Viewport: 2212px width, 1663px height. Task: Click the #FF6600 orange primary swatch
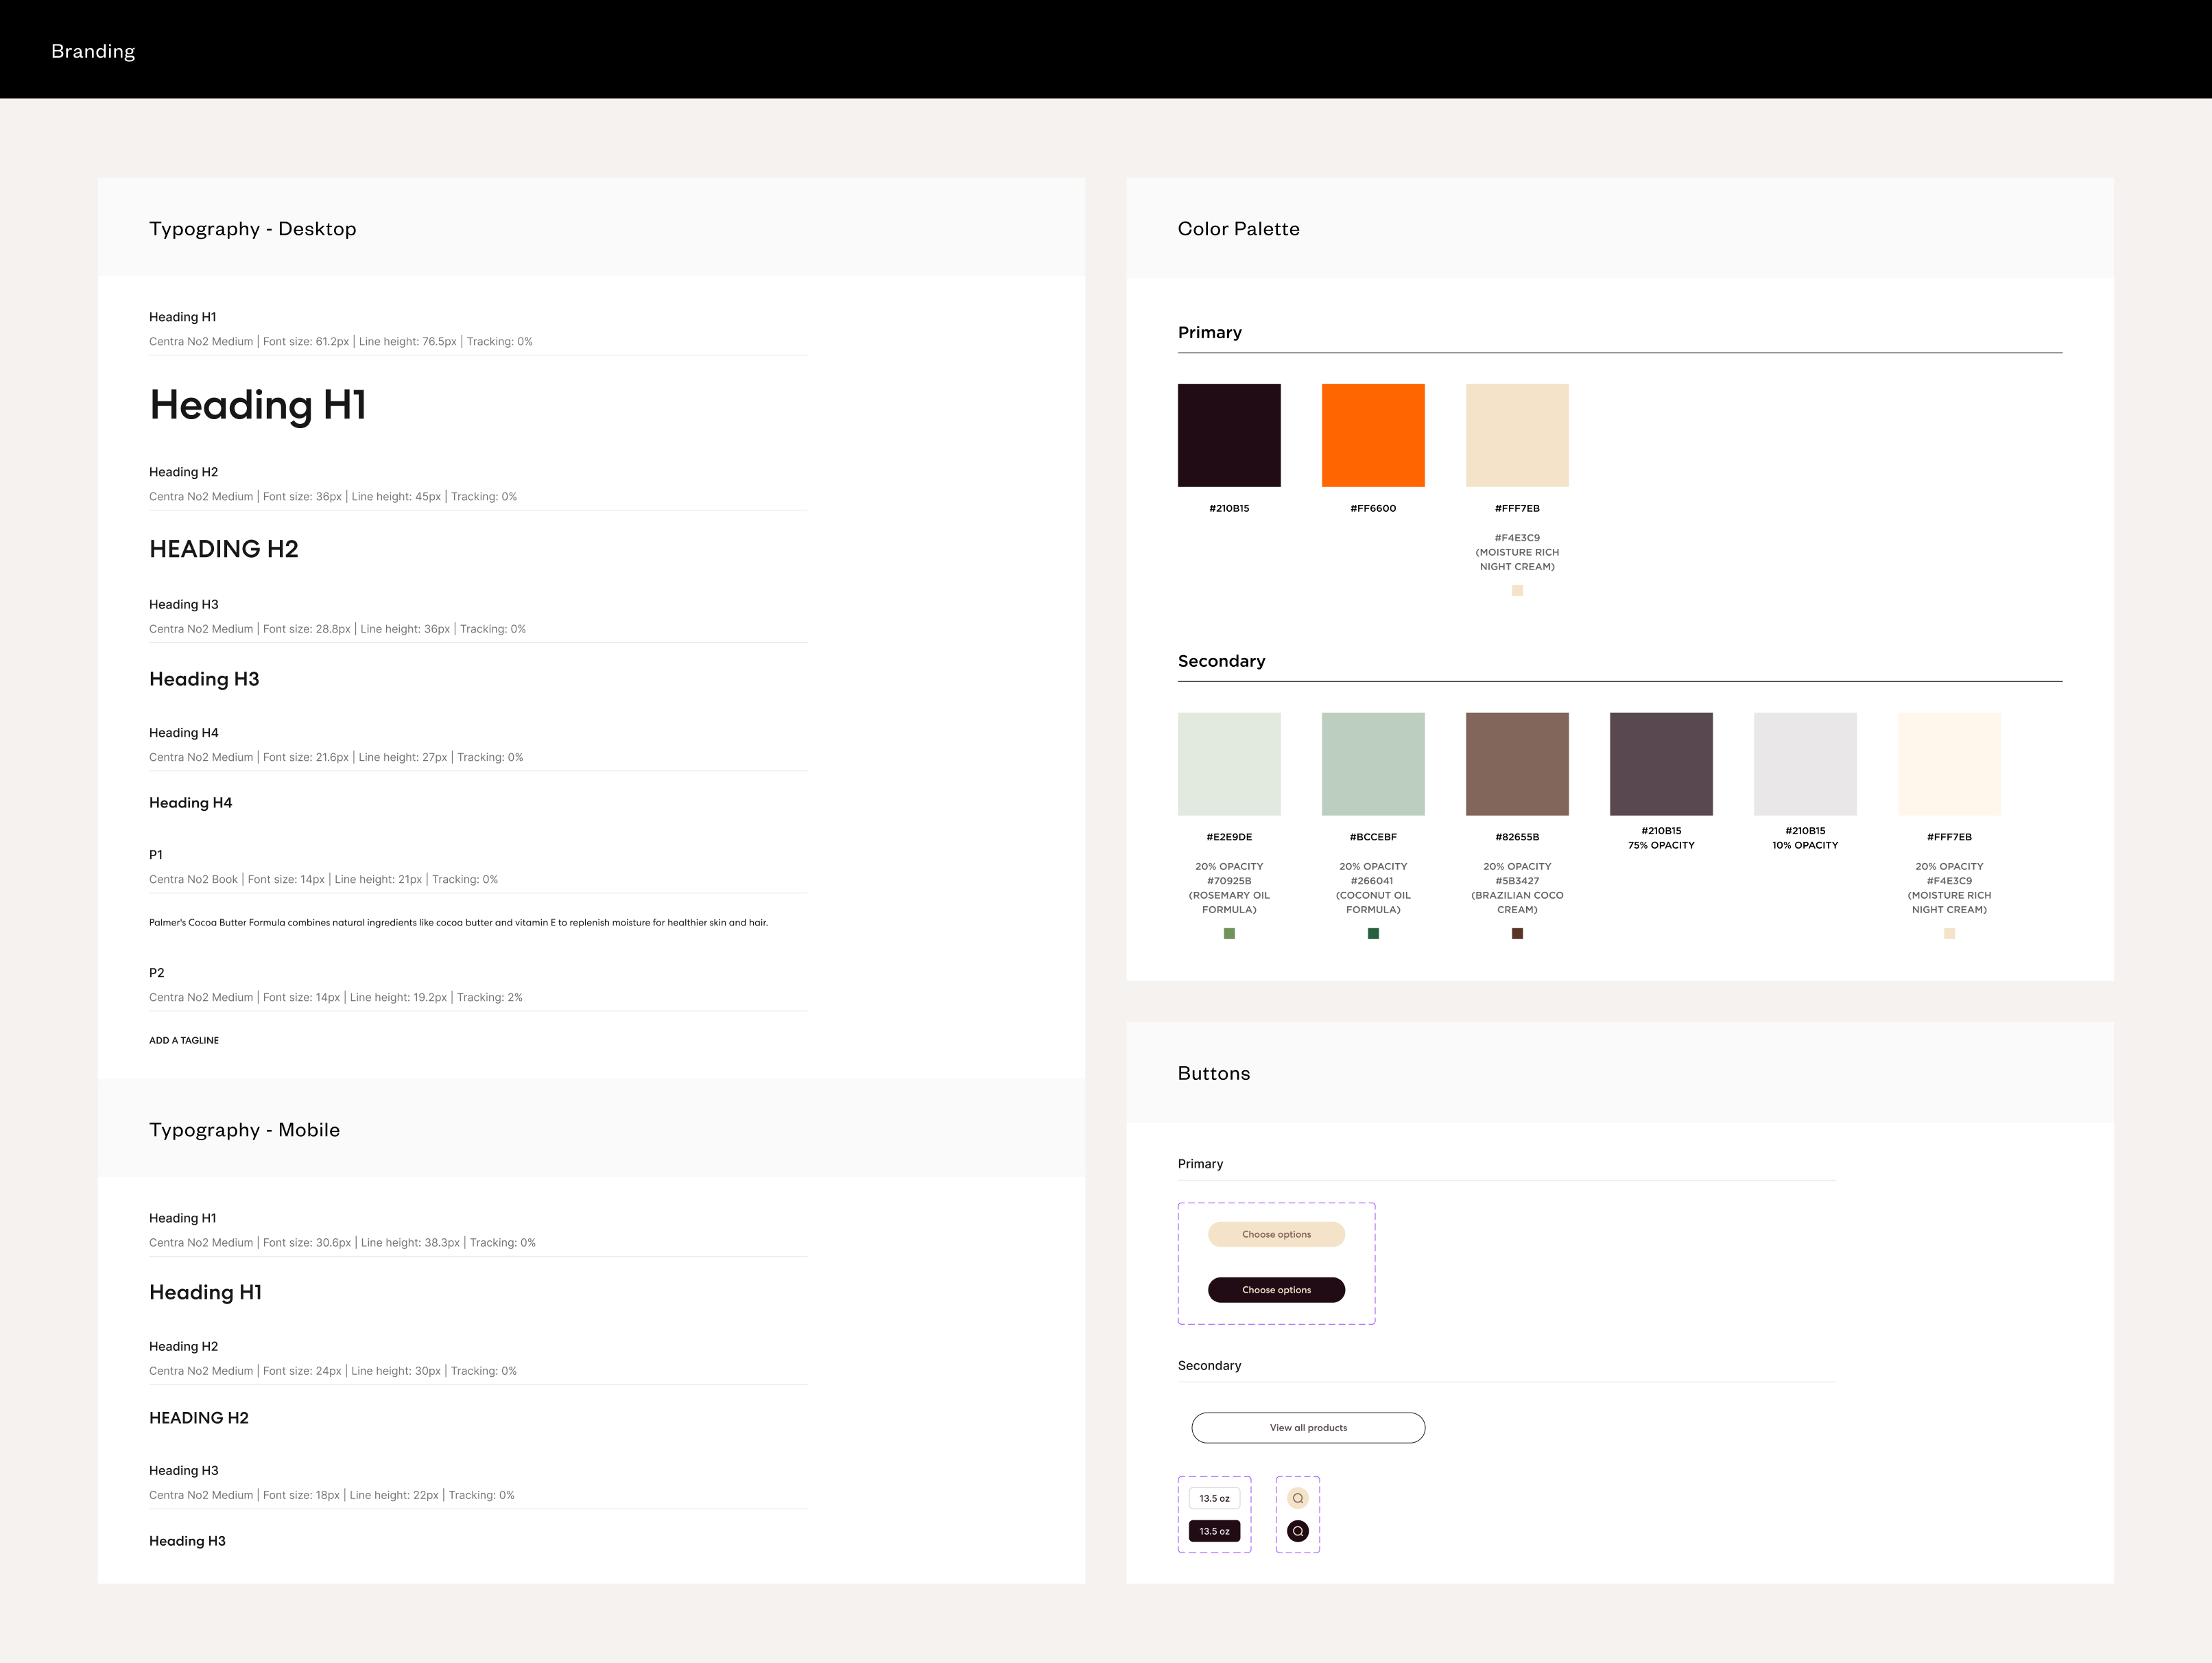point(1373,435)
